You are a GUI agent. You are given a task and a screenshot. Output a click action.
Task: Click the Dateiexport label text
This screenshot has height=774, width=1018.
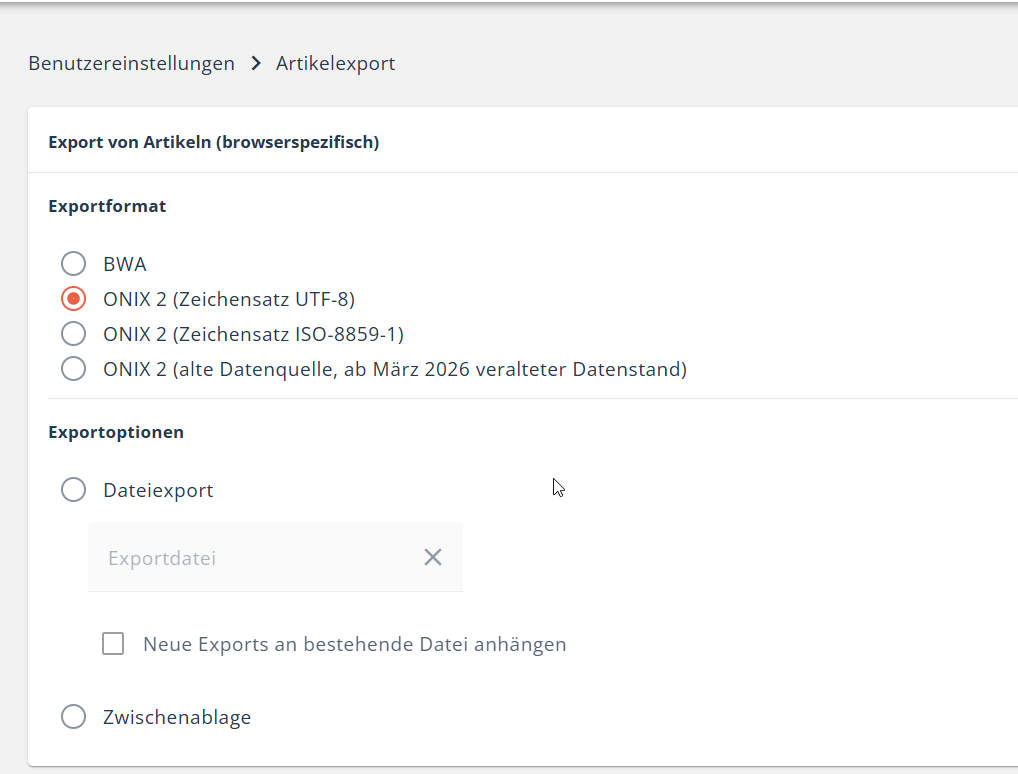pyautogui.click(x=158, y=490)
